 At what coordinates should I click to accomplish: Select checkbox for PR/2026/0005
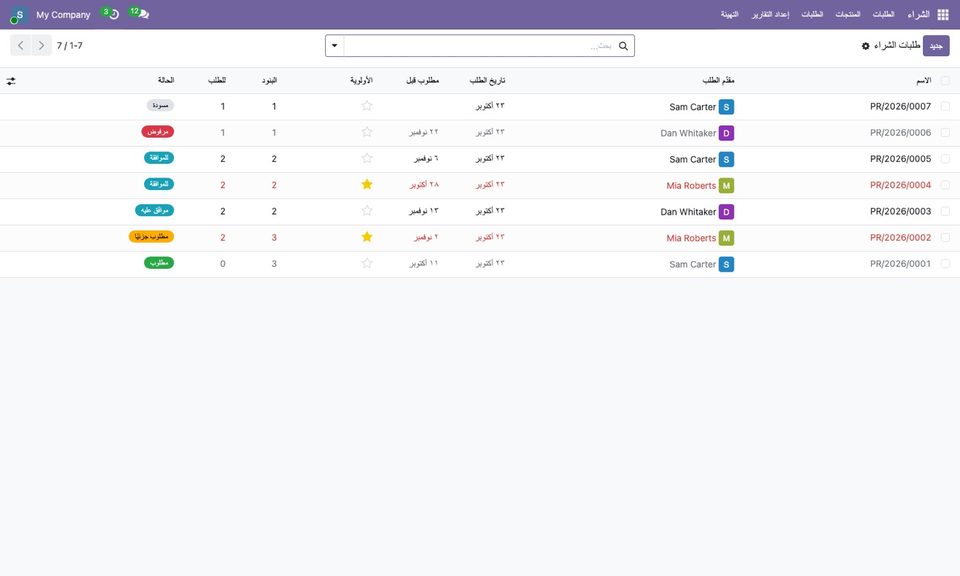[945, 159]
